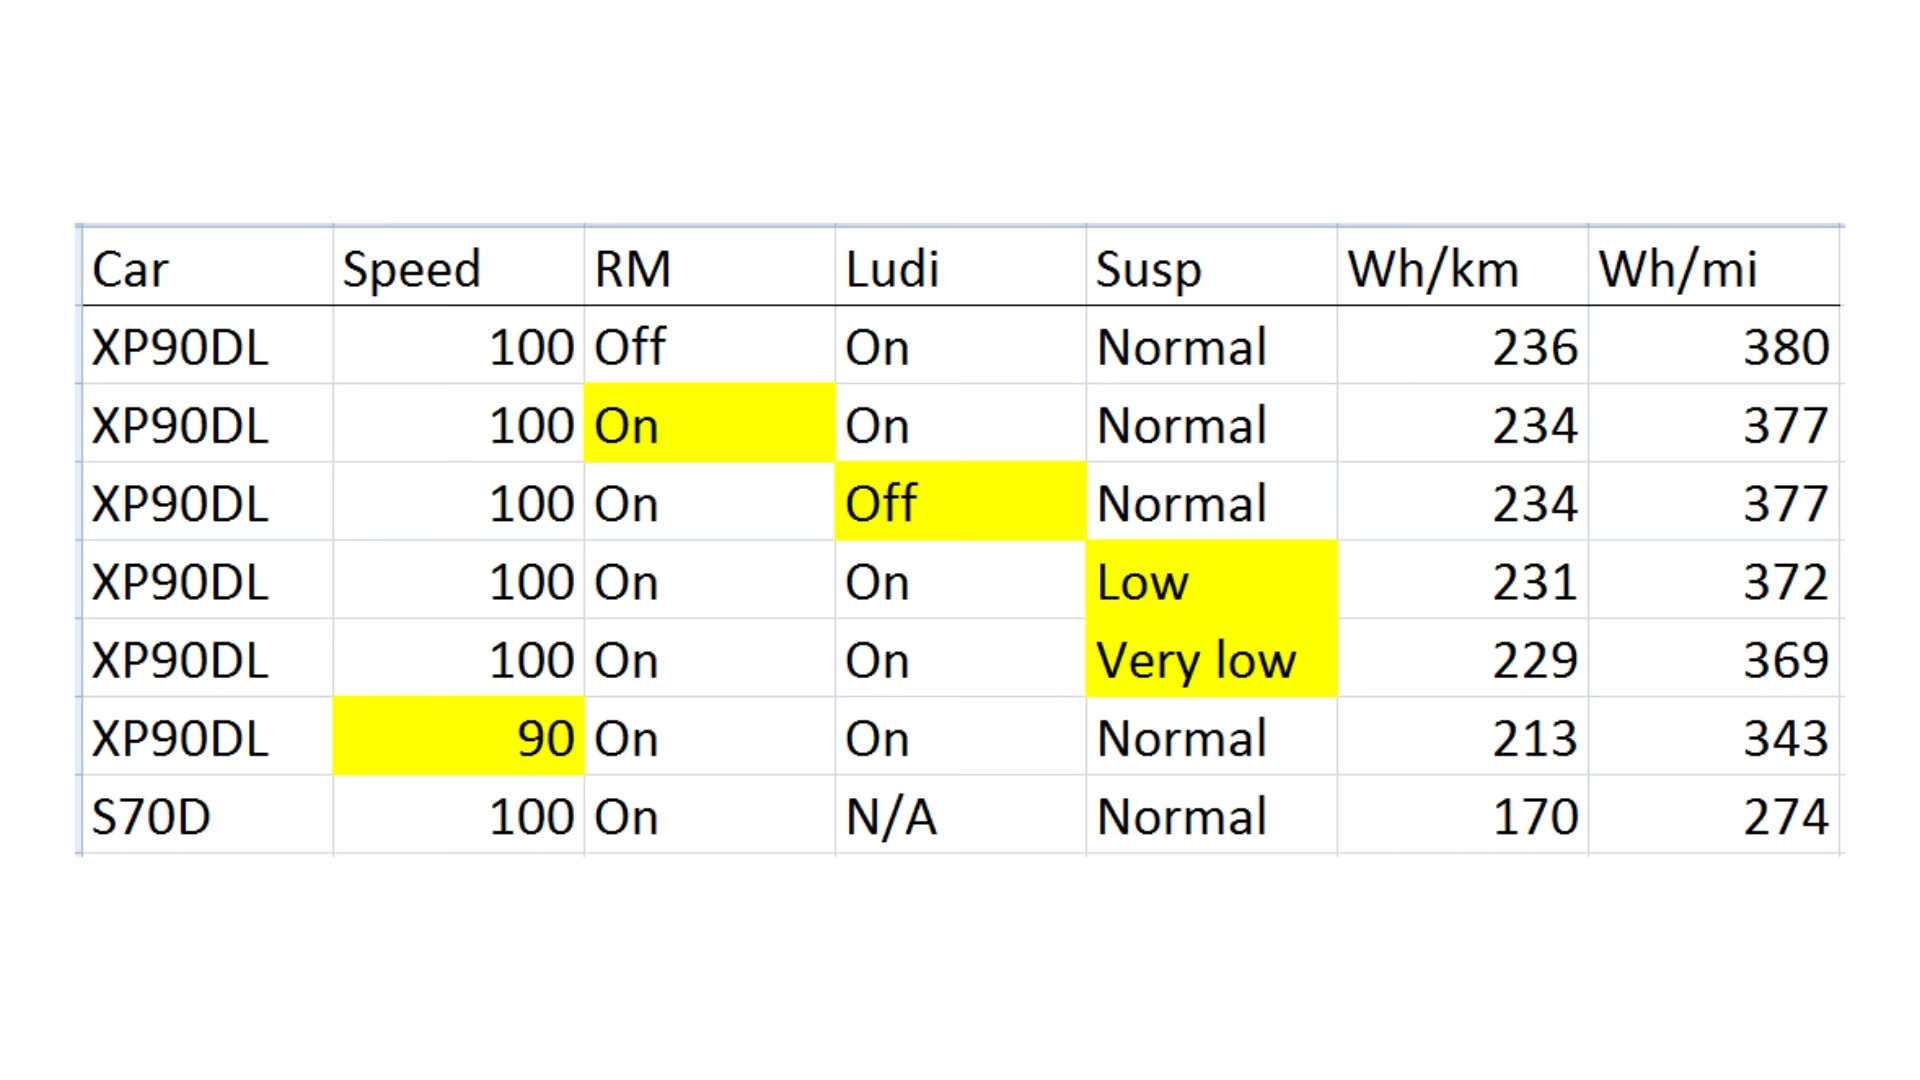Viewport: 1920px width, 1080px height.
Task: Click the 213 Wh/km value cell
Action: 1462,736
